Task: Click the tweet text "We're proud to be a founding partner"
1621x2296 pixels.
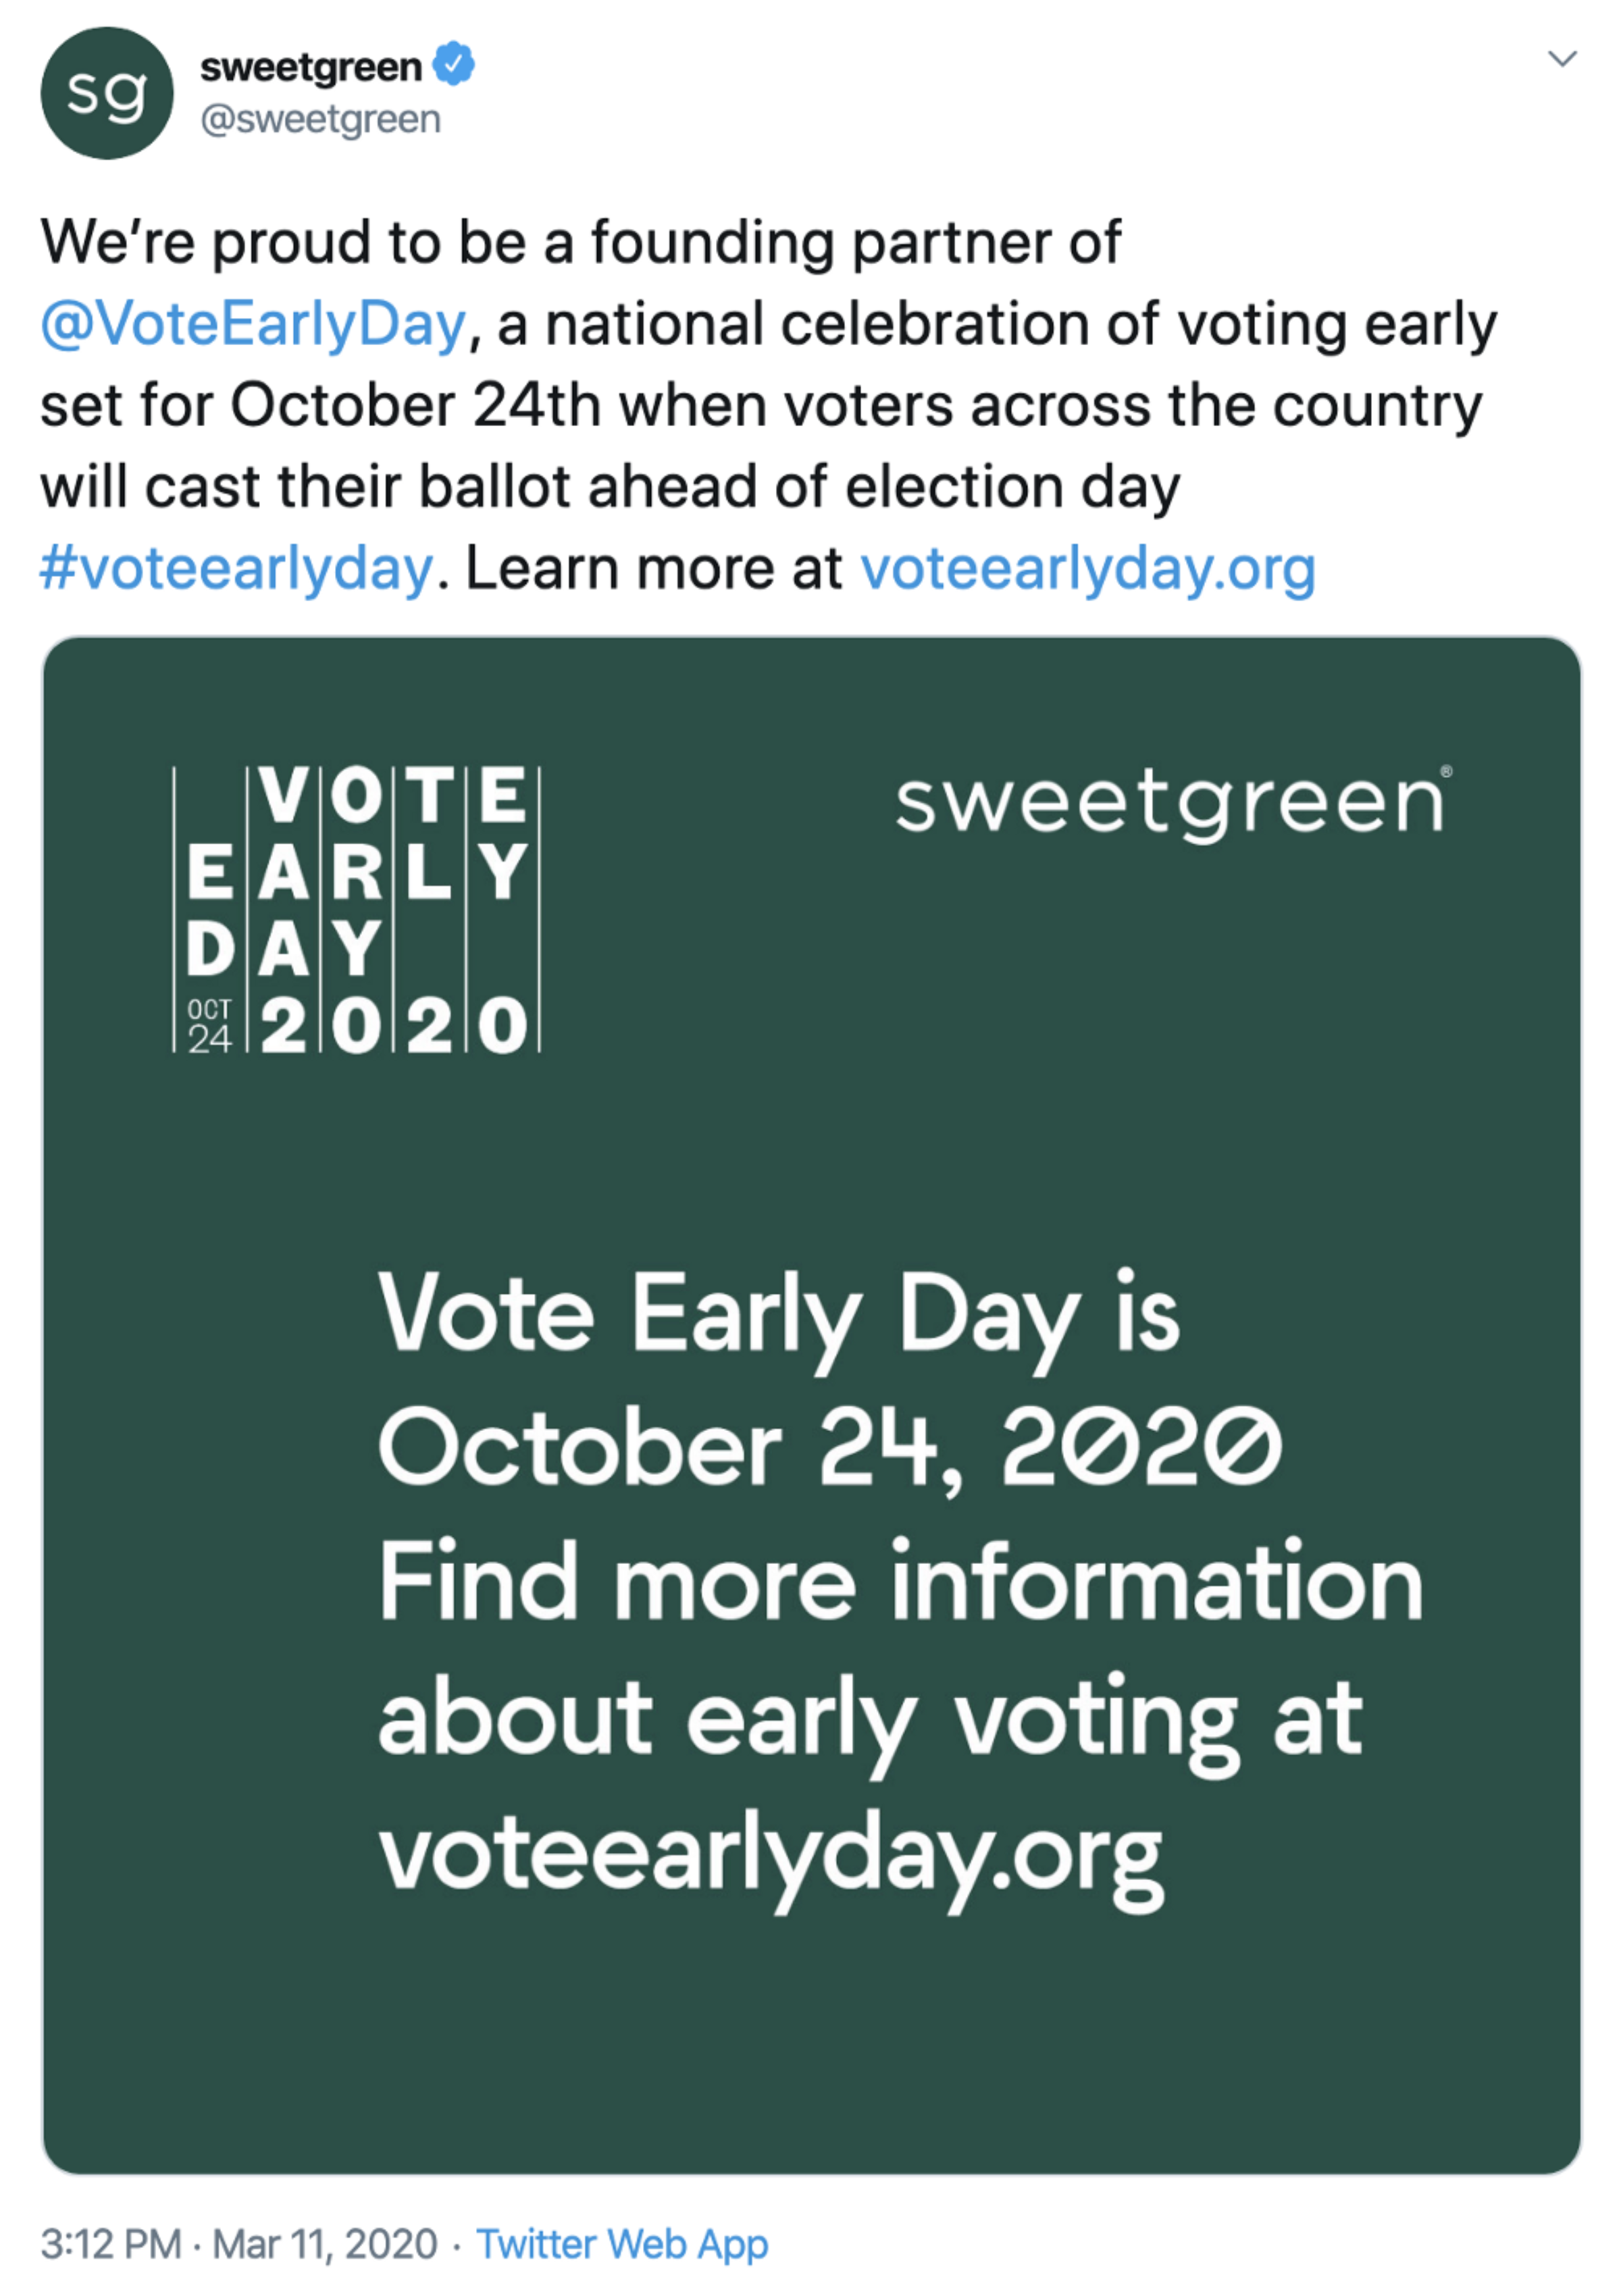Action: [x=580, y=243]
